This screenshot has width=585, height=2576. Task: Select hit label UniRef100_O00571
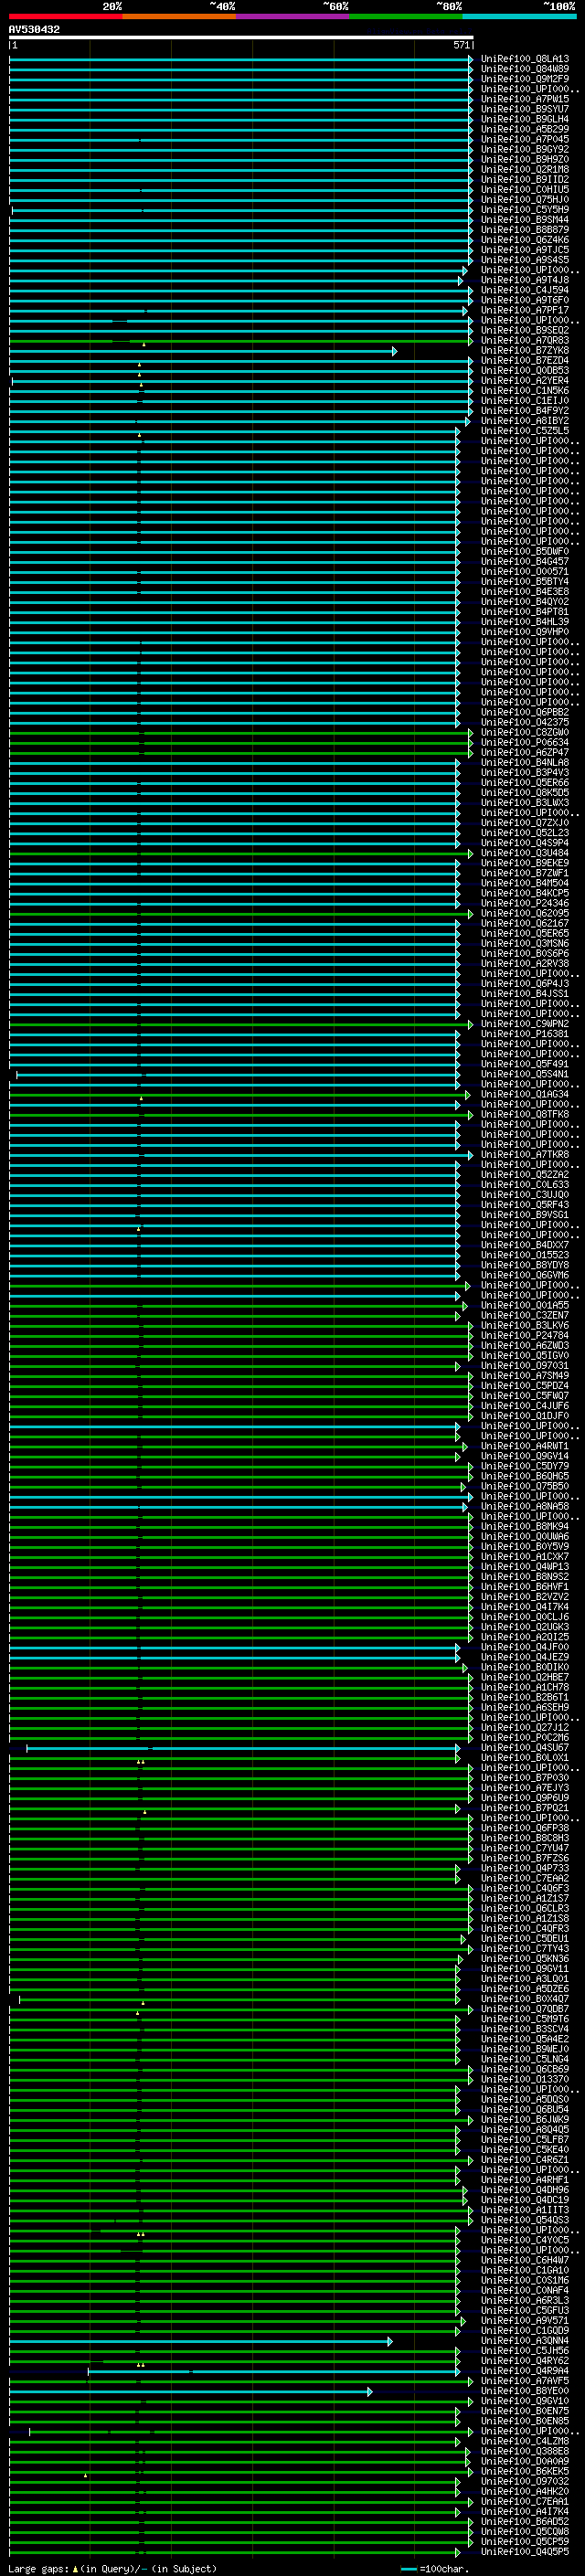tap(525, 571)
